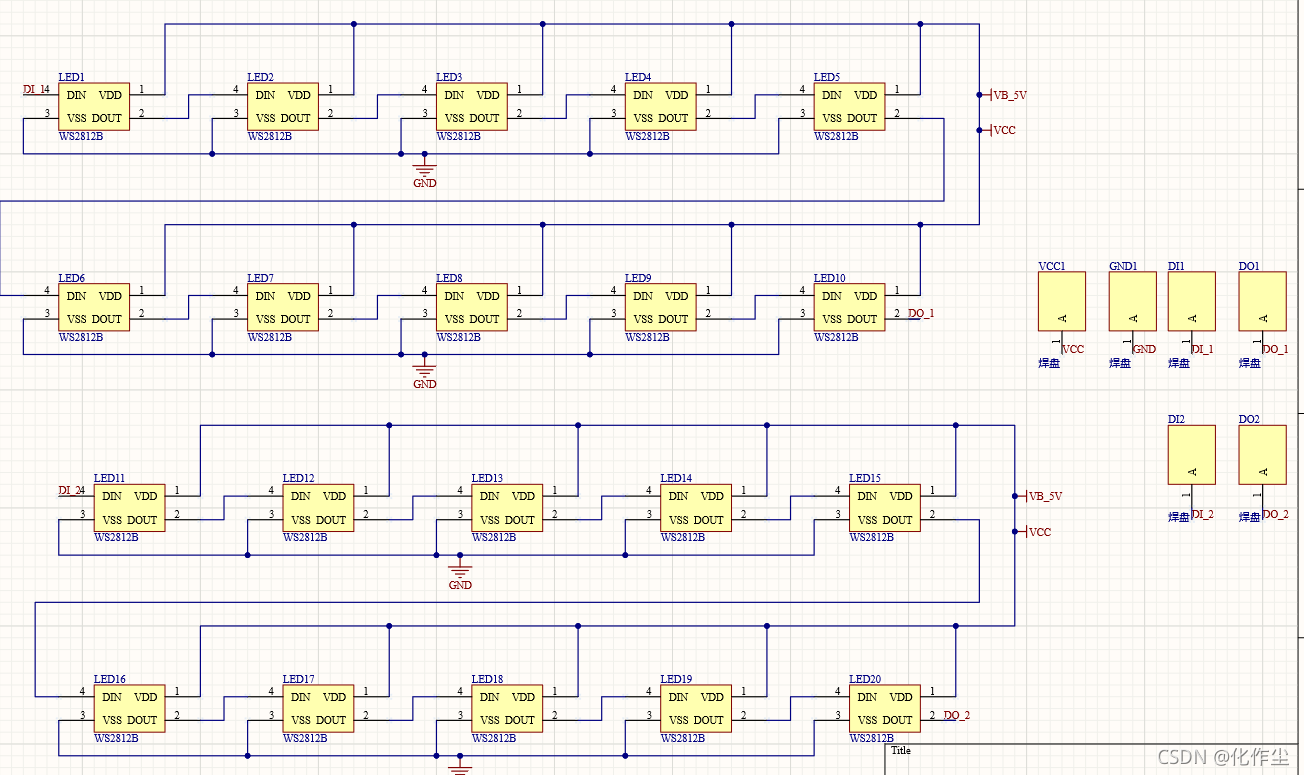
Task: Select the LED3 component symbol
Action: pyautogui.click(x=471, y=107)
